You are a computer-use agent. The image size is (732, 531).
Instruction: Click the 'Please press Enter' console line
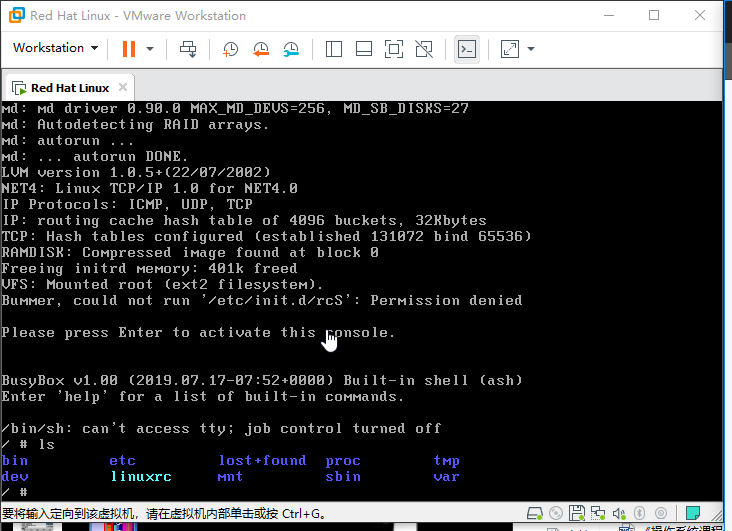pos(198,333)
